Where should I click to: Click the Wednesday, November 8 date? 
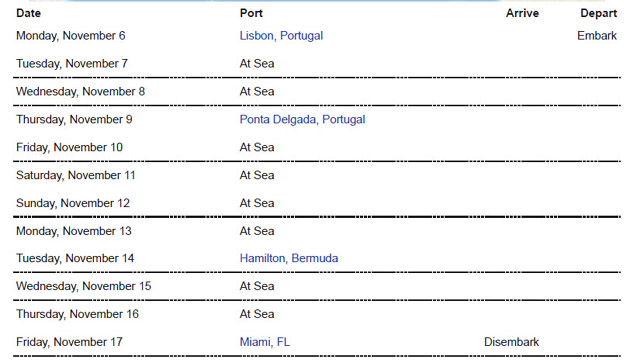pyautogui.click(x=80, y=91)
